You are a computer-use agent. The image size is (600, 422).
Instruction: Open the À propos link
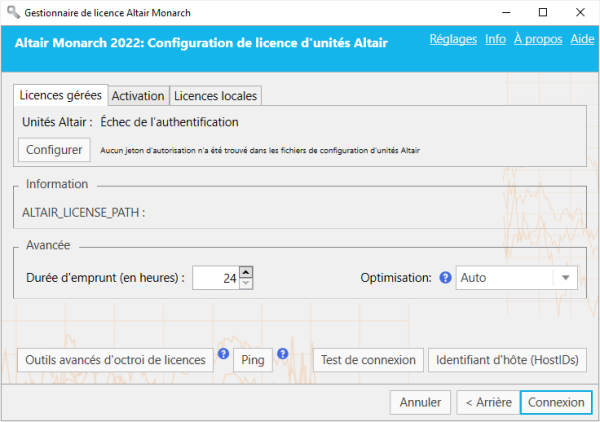(x=538, y=39)
